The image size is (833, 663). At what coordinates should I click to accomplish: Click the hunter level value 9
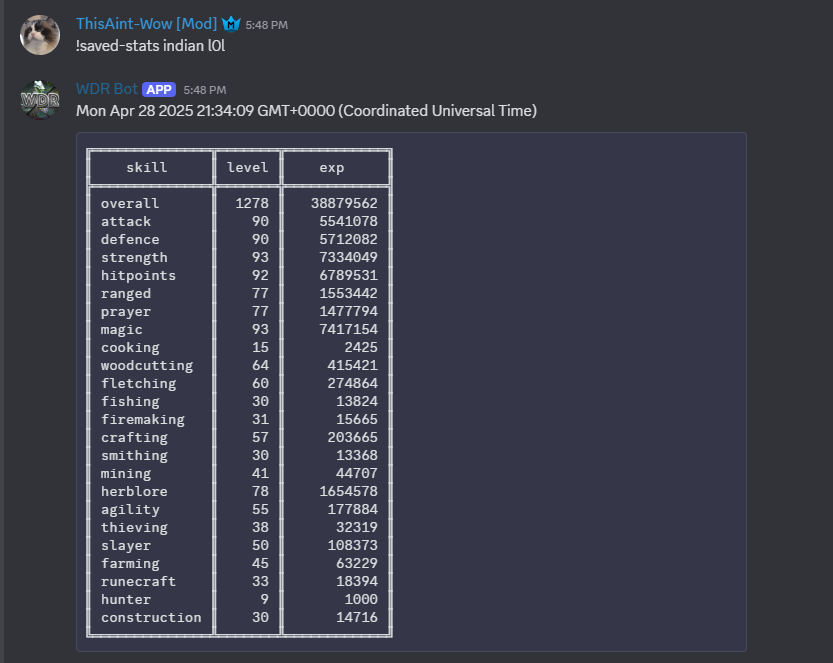(x=265, y=599)
